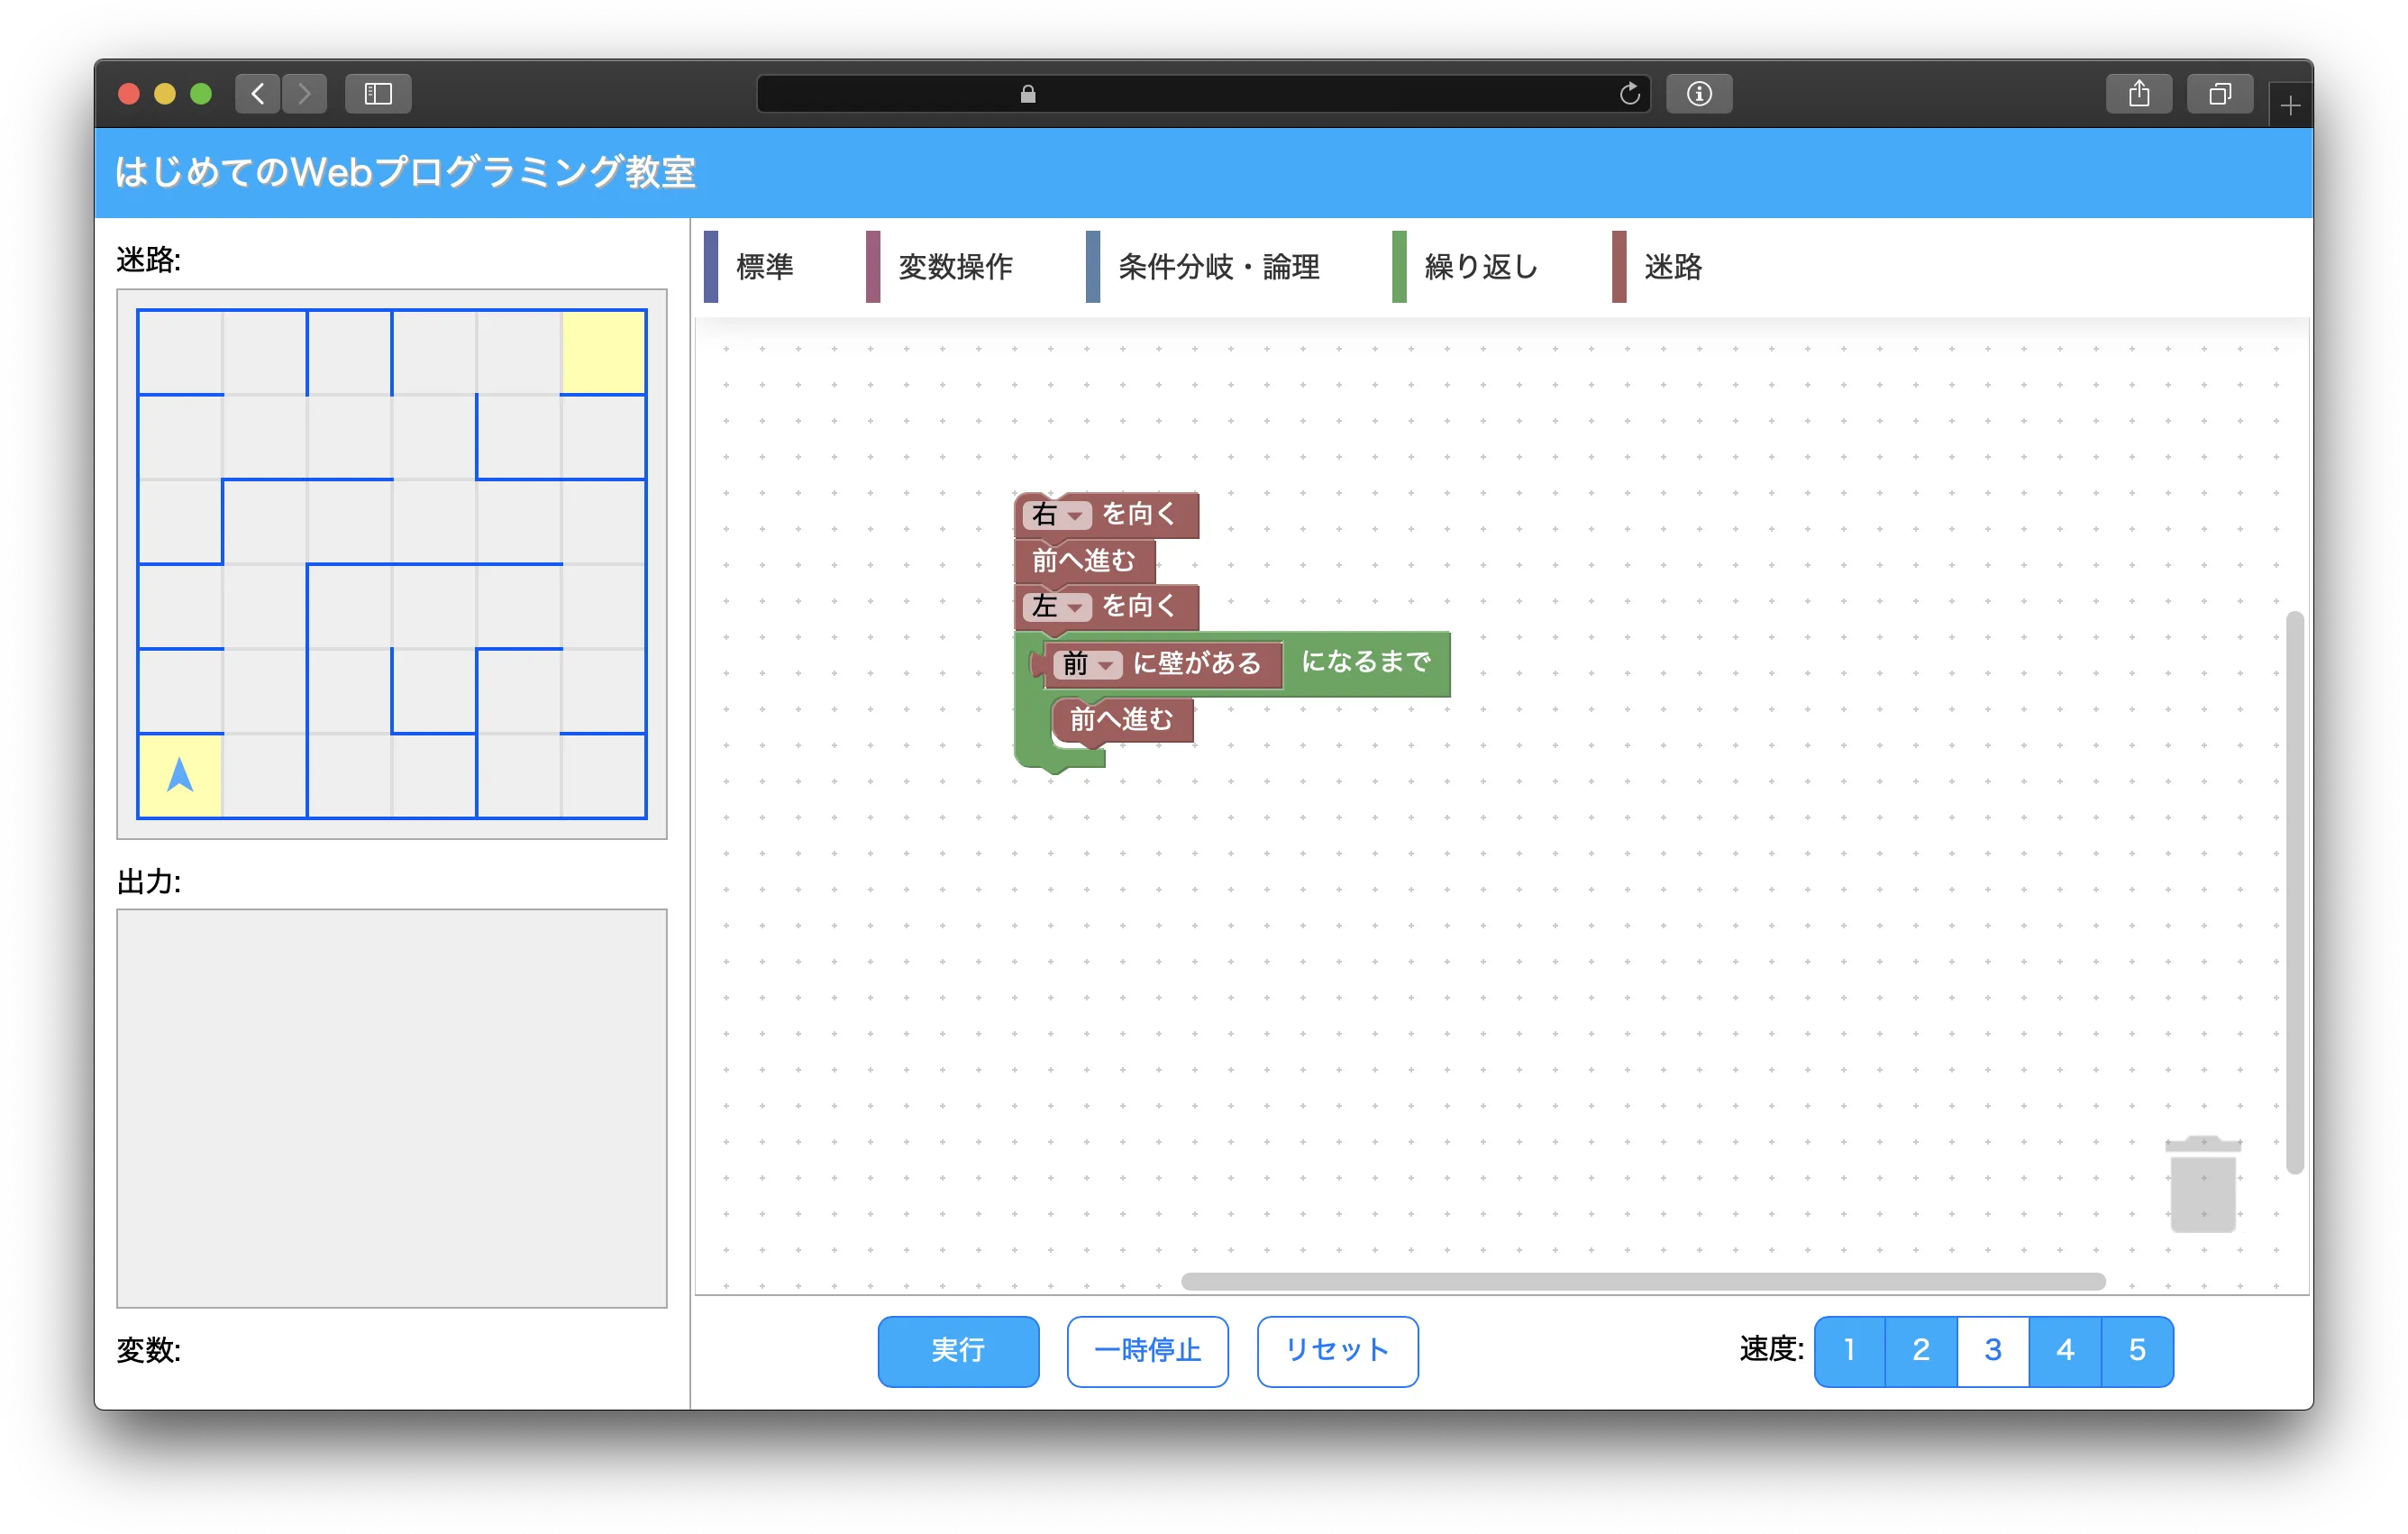Click the browser reload icon
2408x1534 pixels.
tap(1629, 94)
